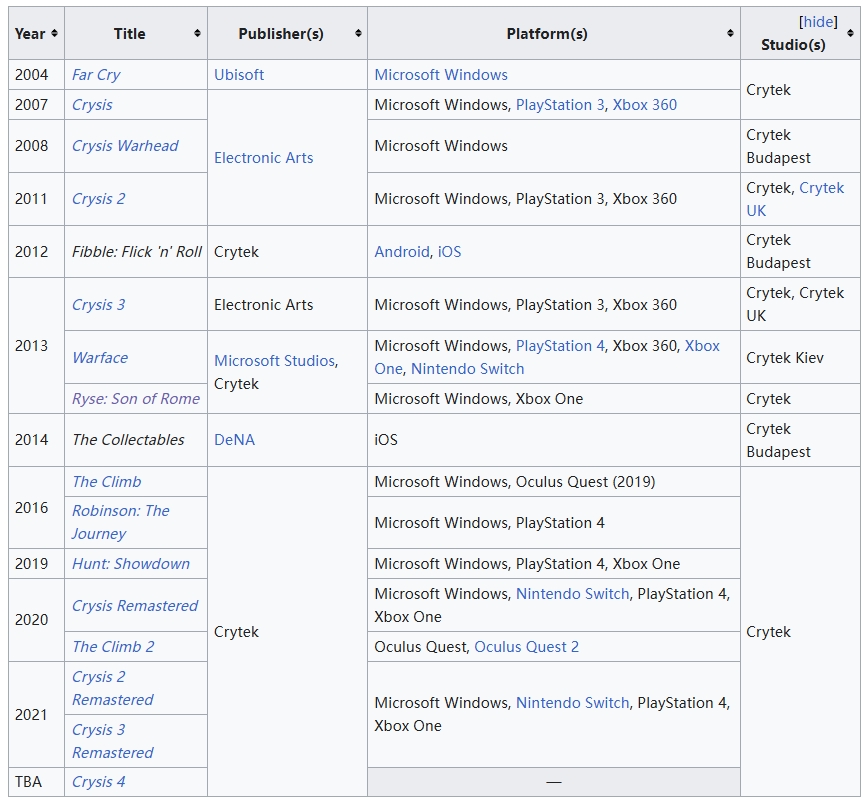Screen dimensions: 868x807
Task: Select the Fibble: Flick 'n' Roll title
Action: pos(137,252)
